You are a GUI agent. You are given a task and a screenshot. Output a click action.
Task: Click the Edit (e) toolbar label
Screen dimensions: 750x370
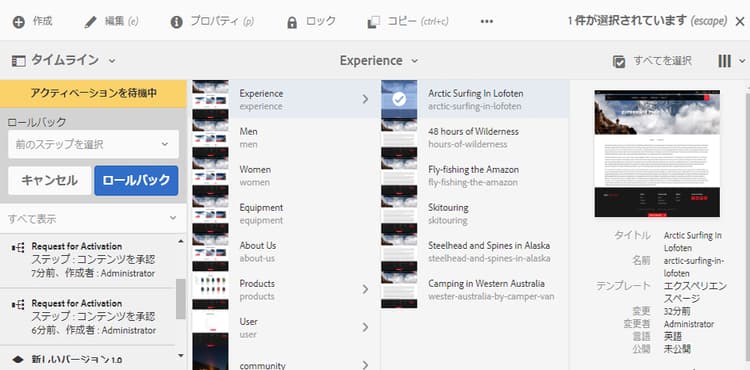click(x=121, y=22)
